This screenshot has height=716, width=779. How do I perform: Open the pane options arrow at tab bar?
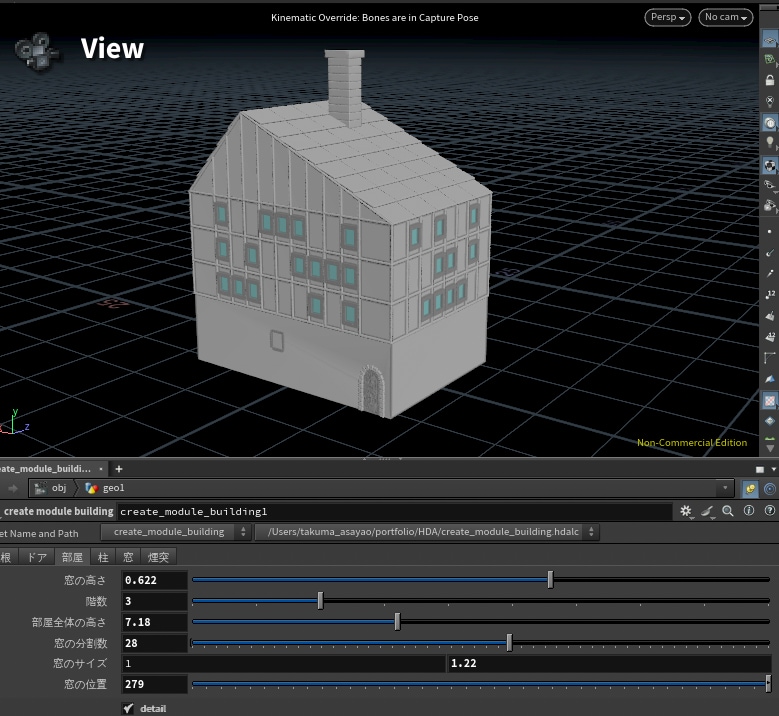point(774,469)
